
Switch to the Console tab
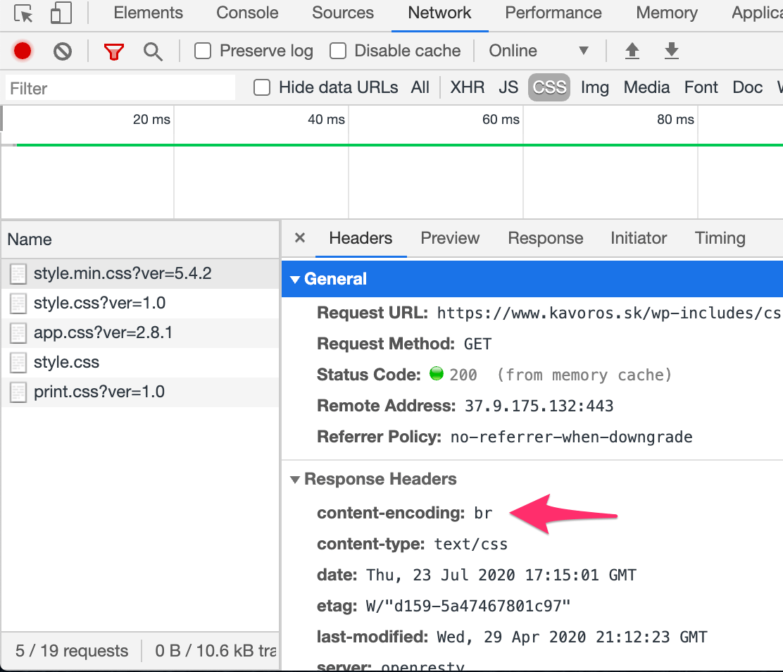click(247, 13)
